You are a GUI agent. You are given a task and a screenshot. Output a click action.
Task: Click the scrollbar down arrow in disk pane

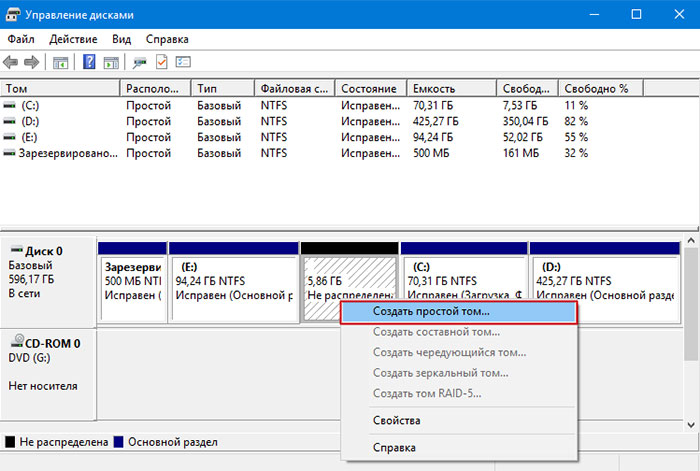click(x=691, y=425)
